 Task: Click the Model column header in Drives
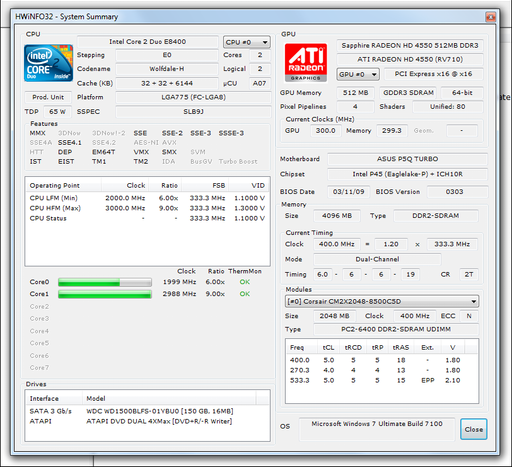[x=169, y=398]
